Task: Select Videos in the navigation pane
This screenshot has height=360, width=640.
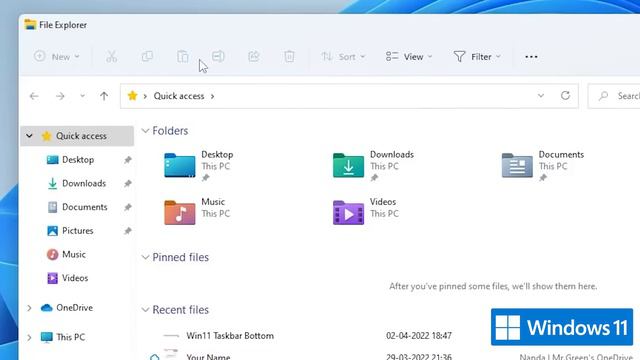Action: (x=75, y=278)
